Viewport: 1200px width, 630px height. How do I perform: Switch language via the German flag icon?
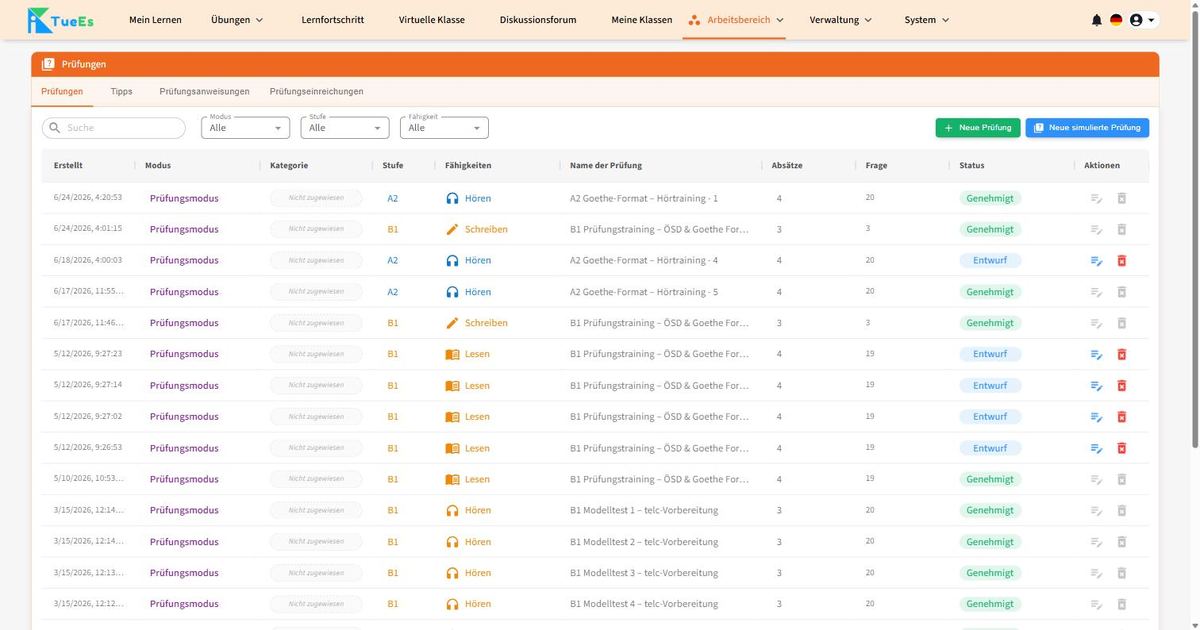[1116, 20]
